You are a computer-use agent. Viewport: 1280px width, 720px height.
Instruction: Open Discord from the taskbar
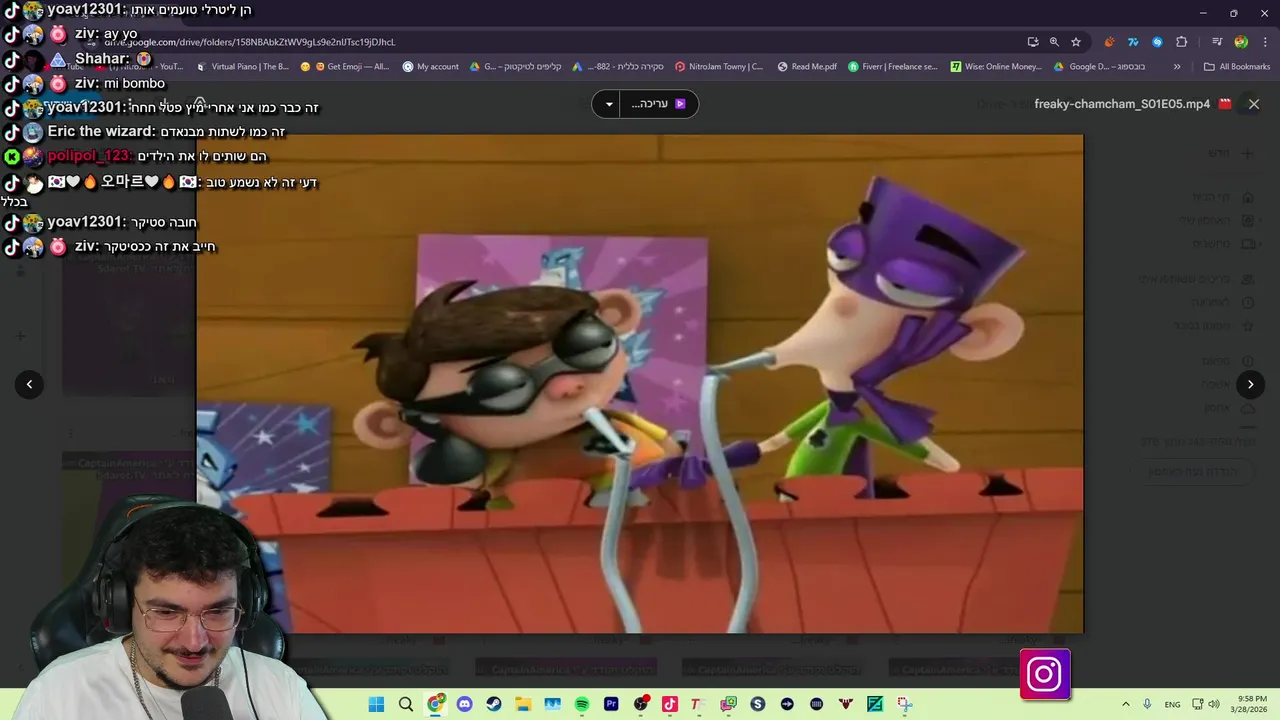tap(464, 704)
